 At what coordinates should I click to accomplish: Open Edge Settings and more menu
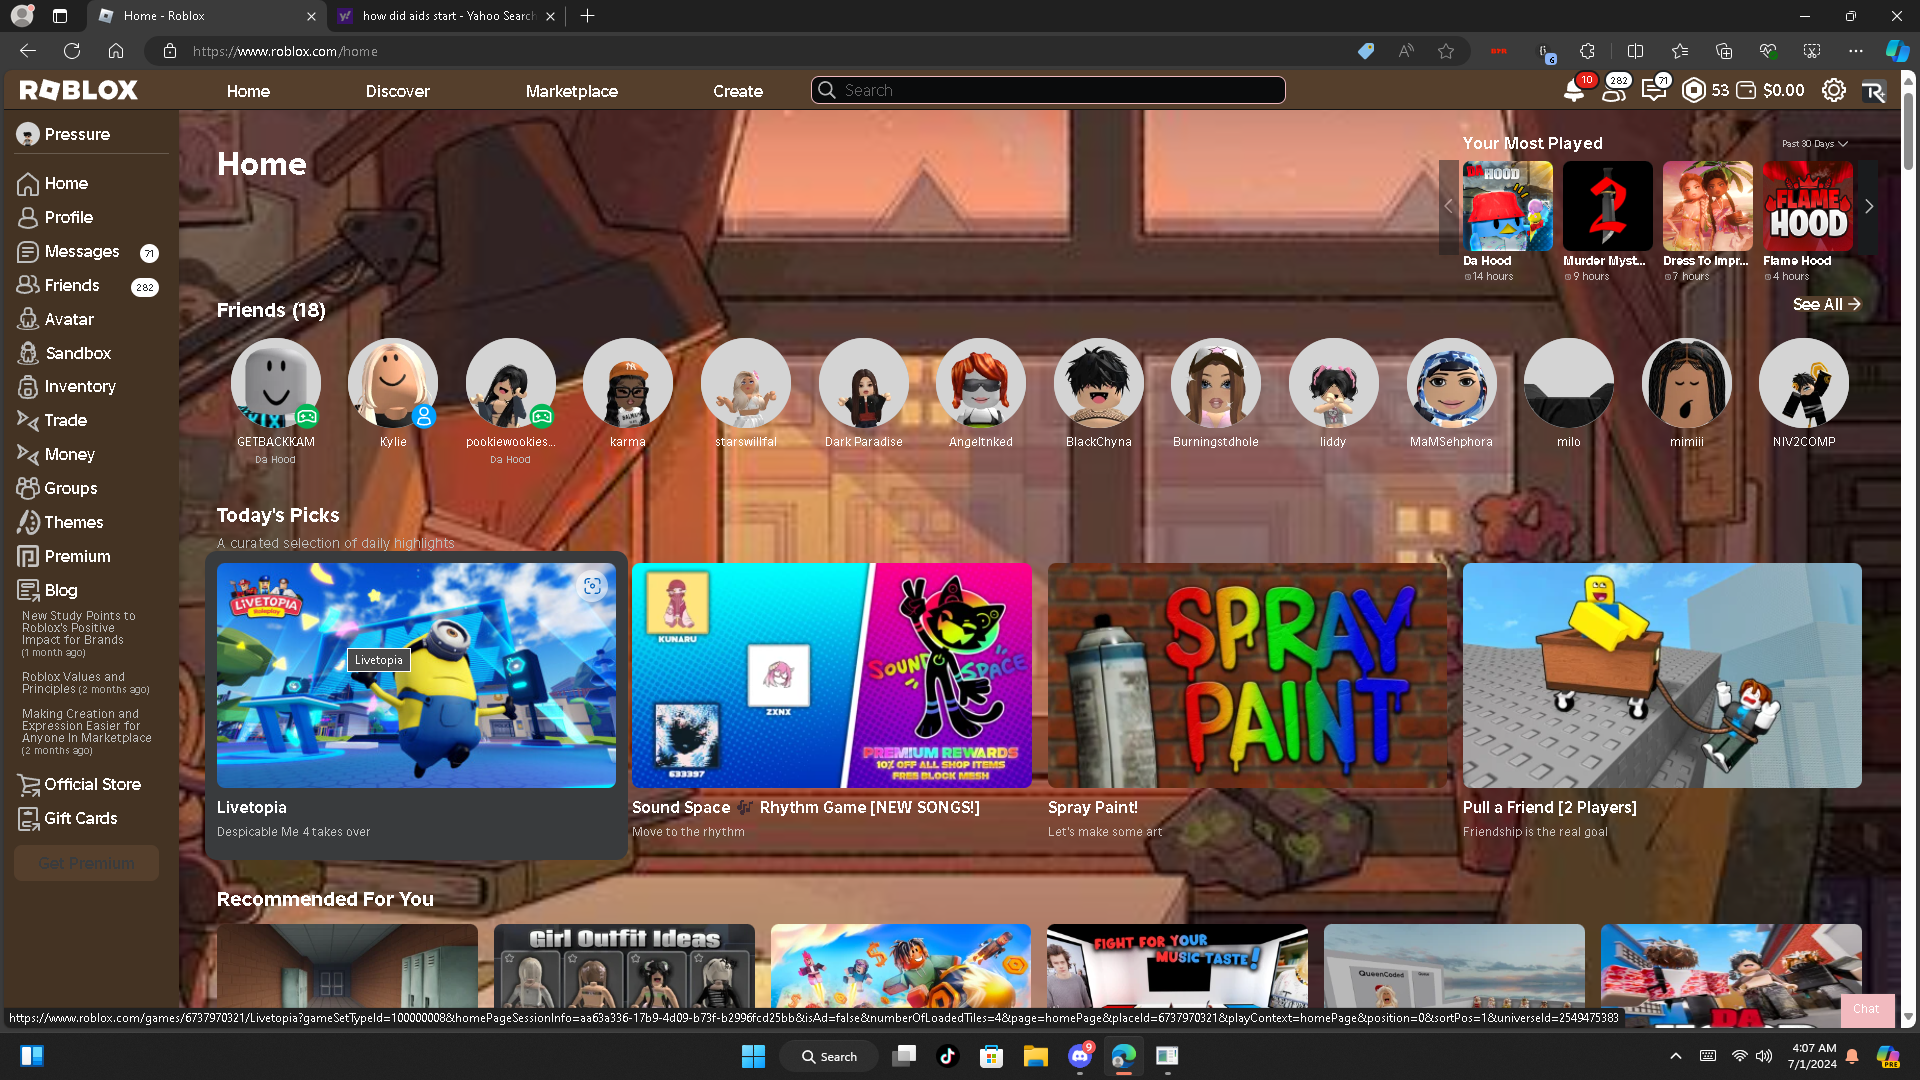click(1856, 51)
